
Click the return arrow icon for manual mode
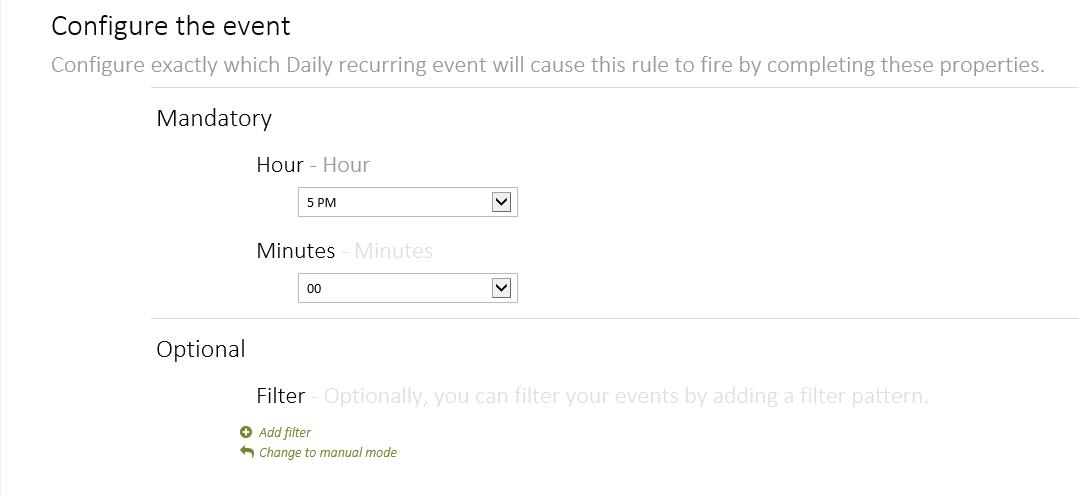(247, 452)
